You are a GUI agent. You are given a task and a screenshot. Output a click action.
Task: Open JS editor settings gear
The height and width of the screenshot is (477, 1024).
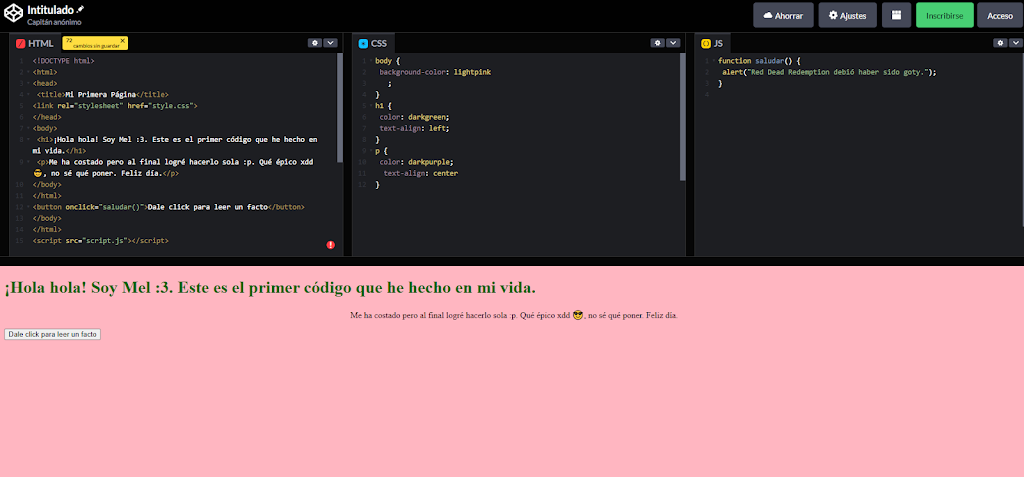click(1000, 43)
